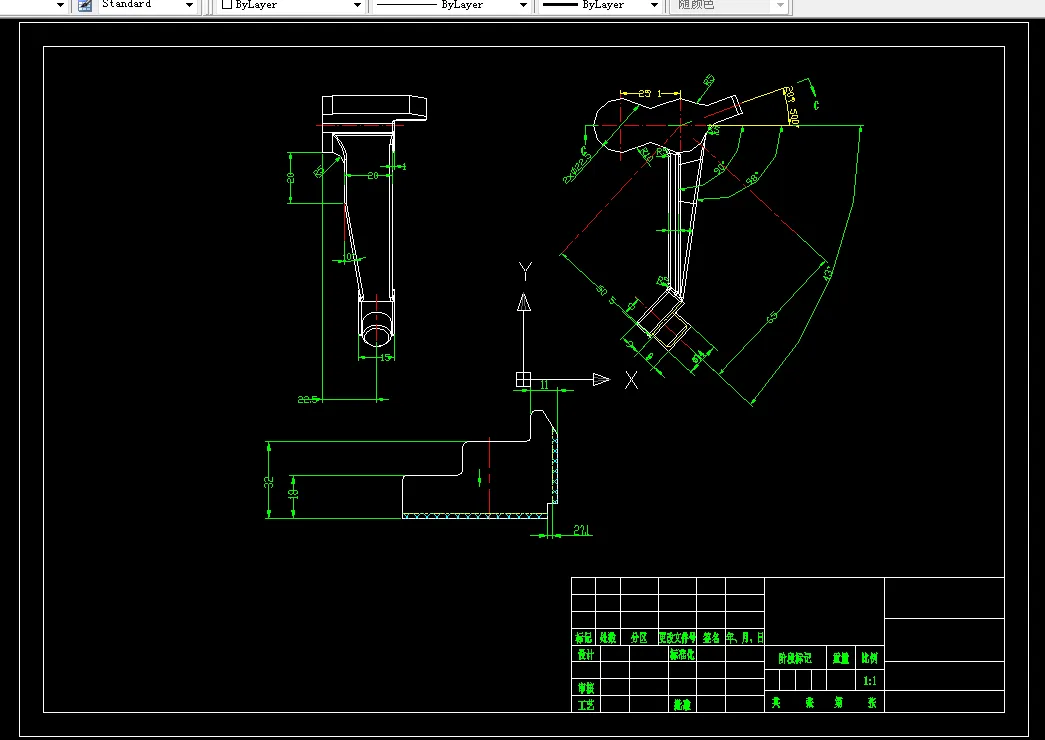Click the UCS origin square icon
Image resolution: width=1045 pixels, height=740 pixels.
(x=523, y=379)
